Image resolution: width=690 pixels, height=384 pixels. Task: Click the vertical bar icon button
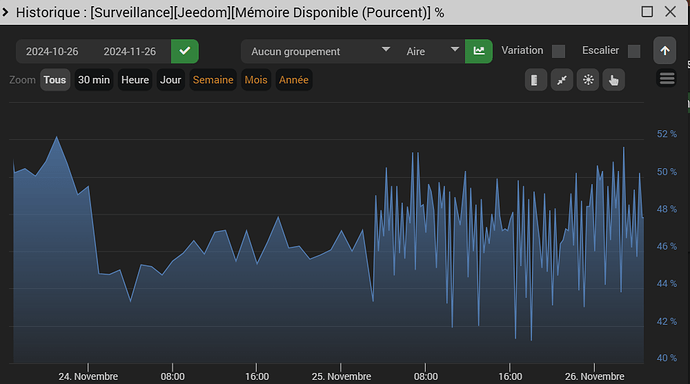536,80
